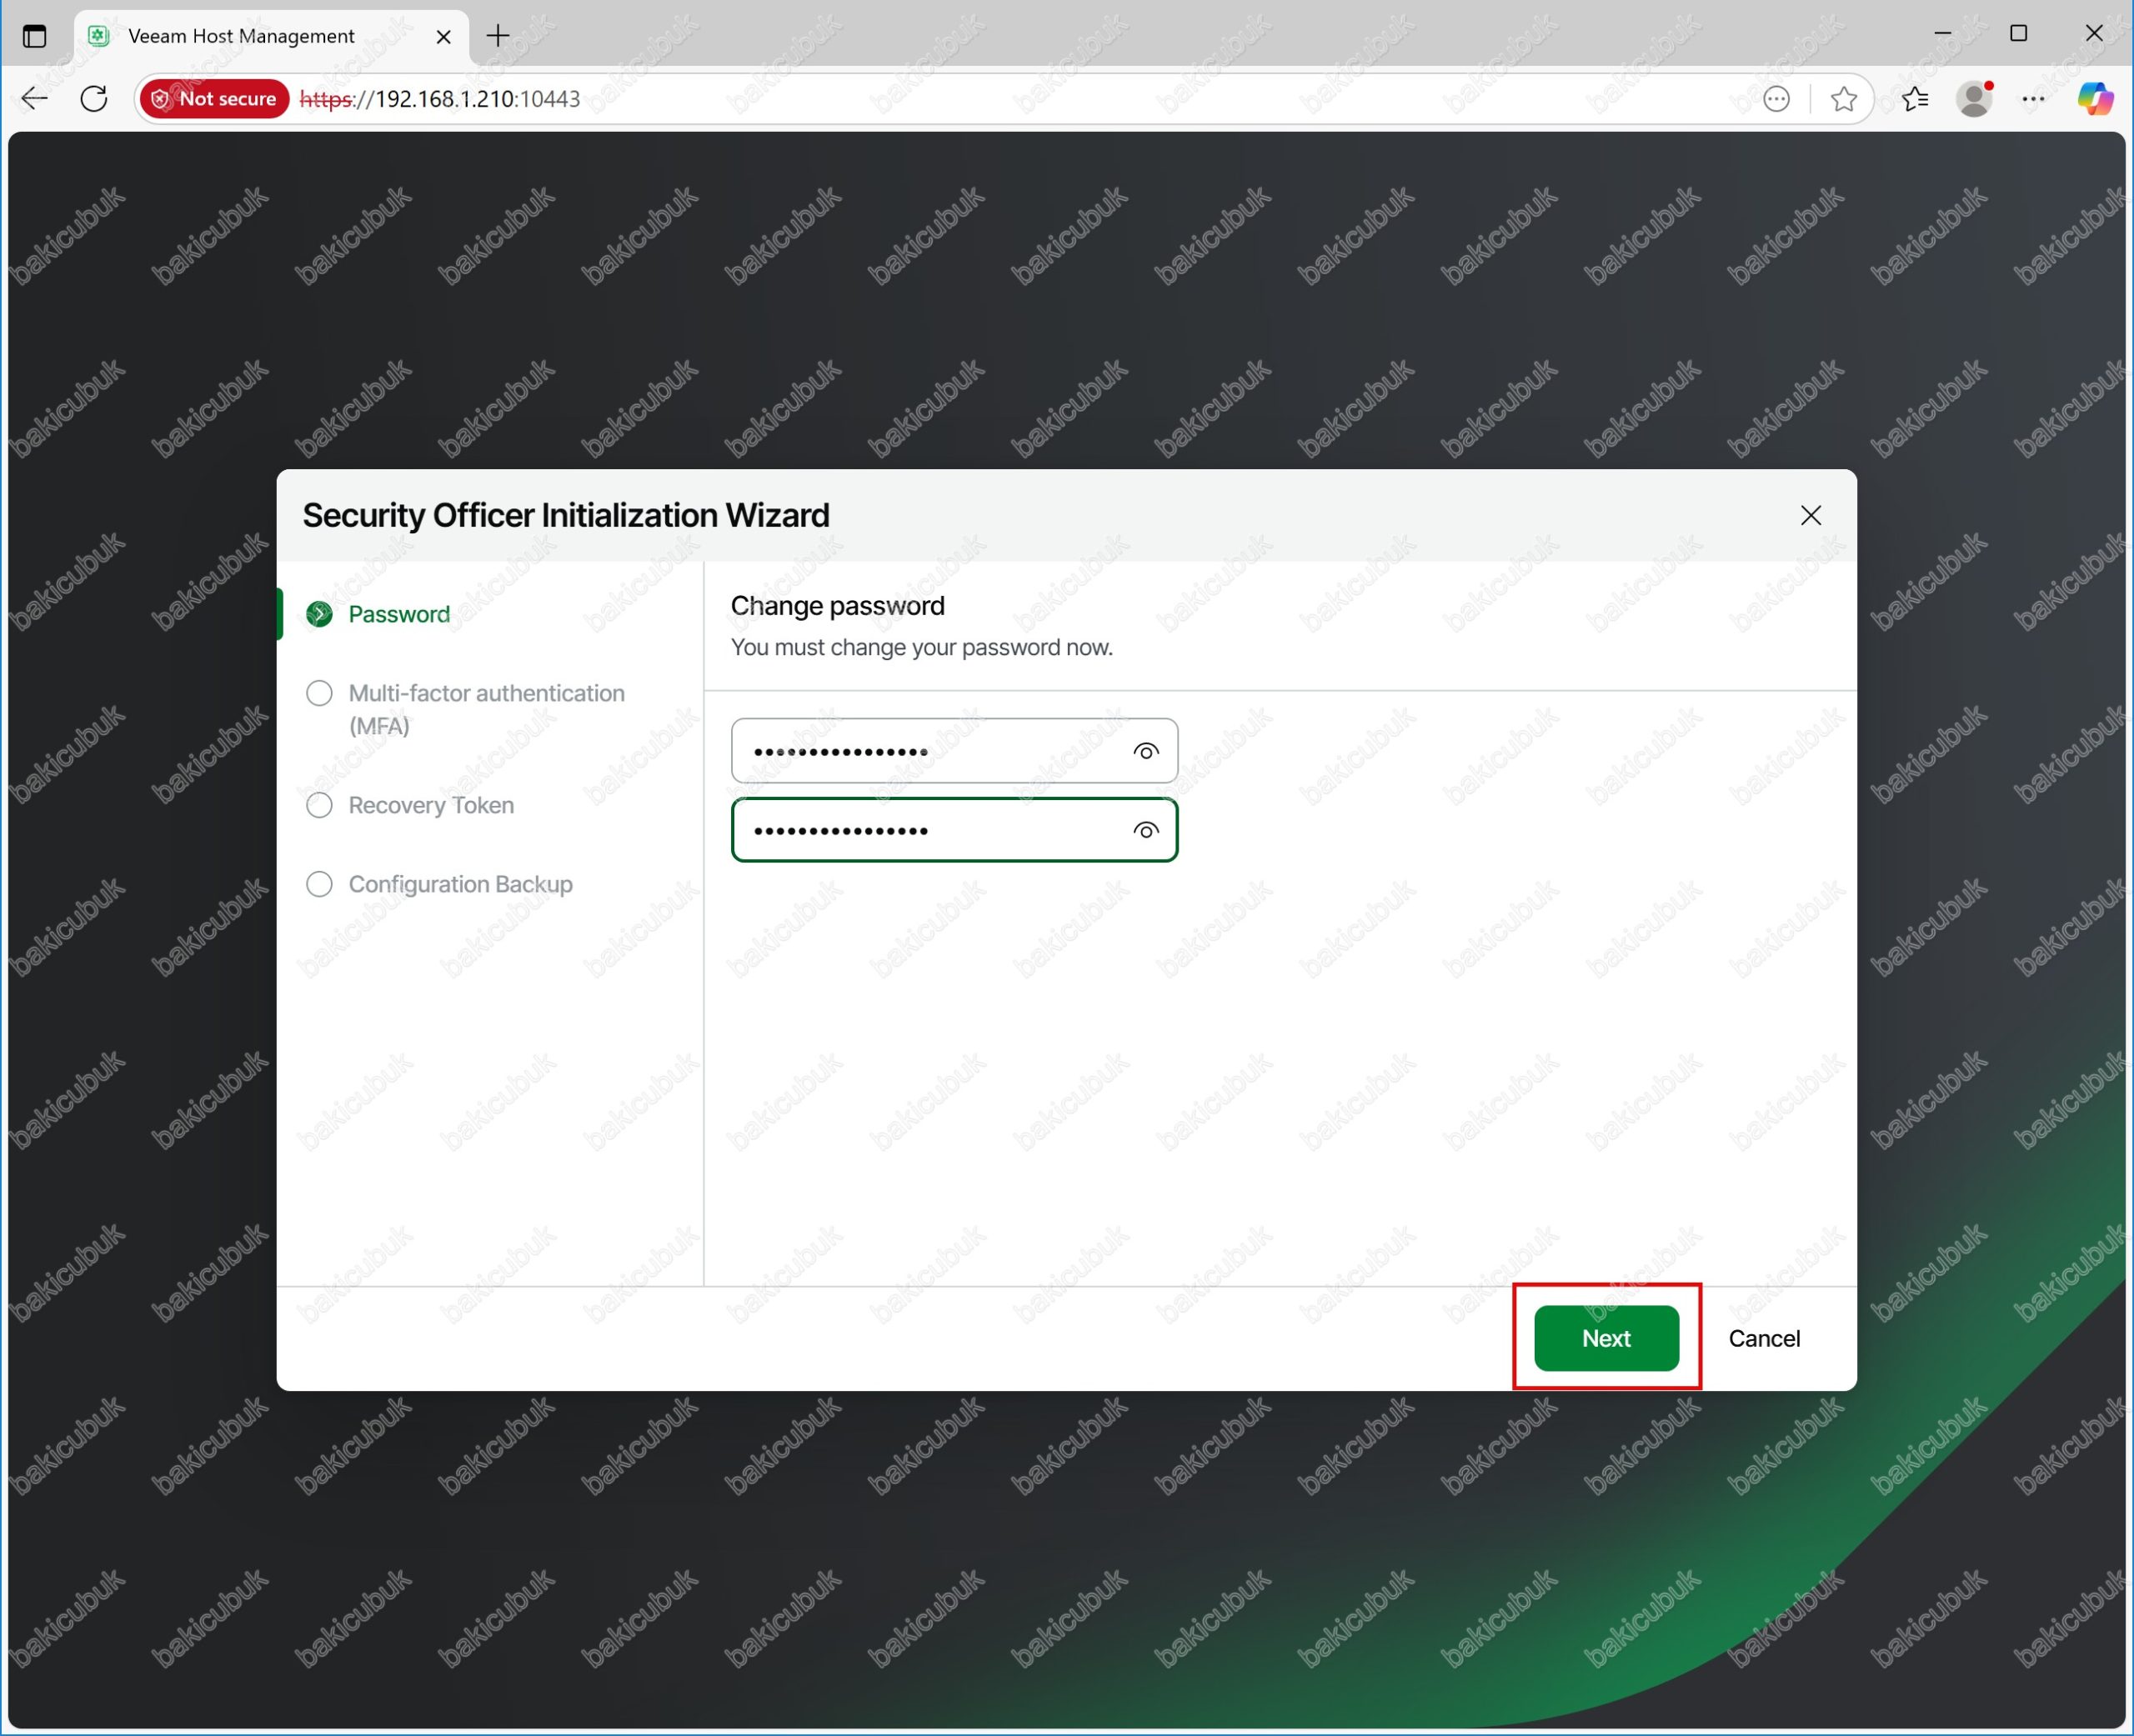Viewport: 2134px width, 1736px height.
Task: Click the Recovery Token step circle
Action: 319,805
